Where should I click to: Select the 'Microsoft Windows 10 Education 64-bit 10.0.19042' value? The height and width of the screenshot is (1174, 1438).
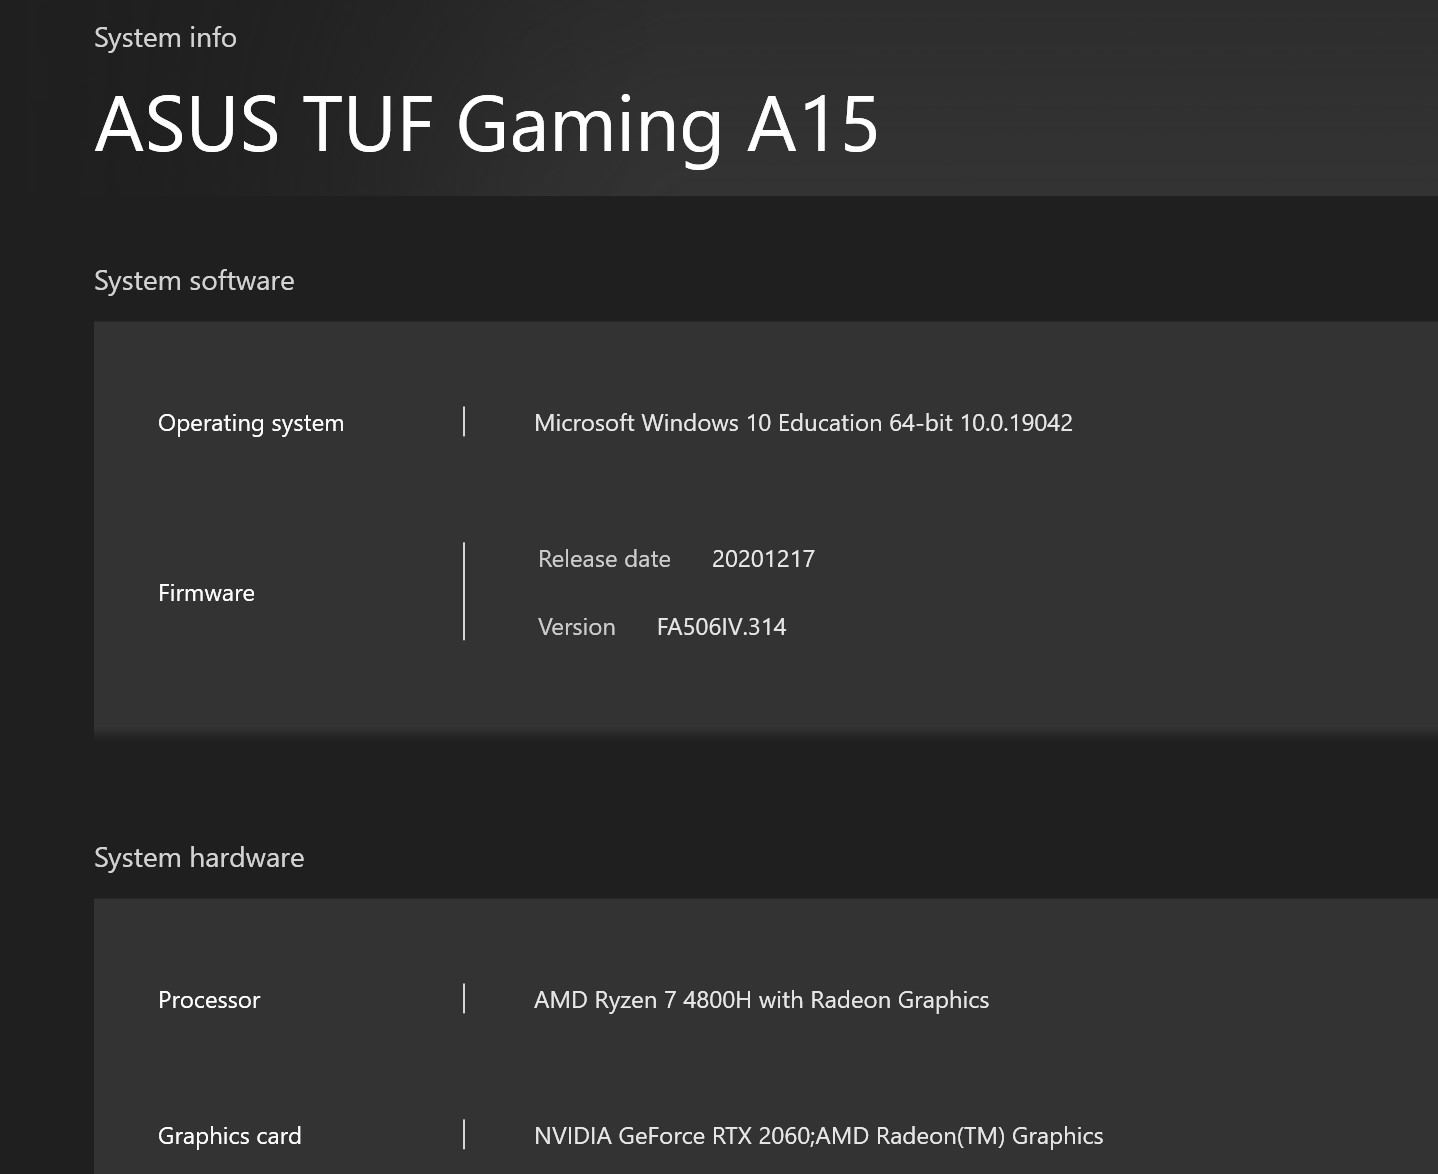point(803,423)
